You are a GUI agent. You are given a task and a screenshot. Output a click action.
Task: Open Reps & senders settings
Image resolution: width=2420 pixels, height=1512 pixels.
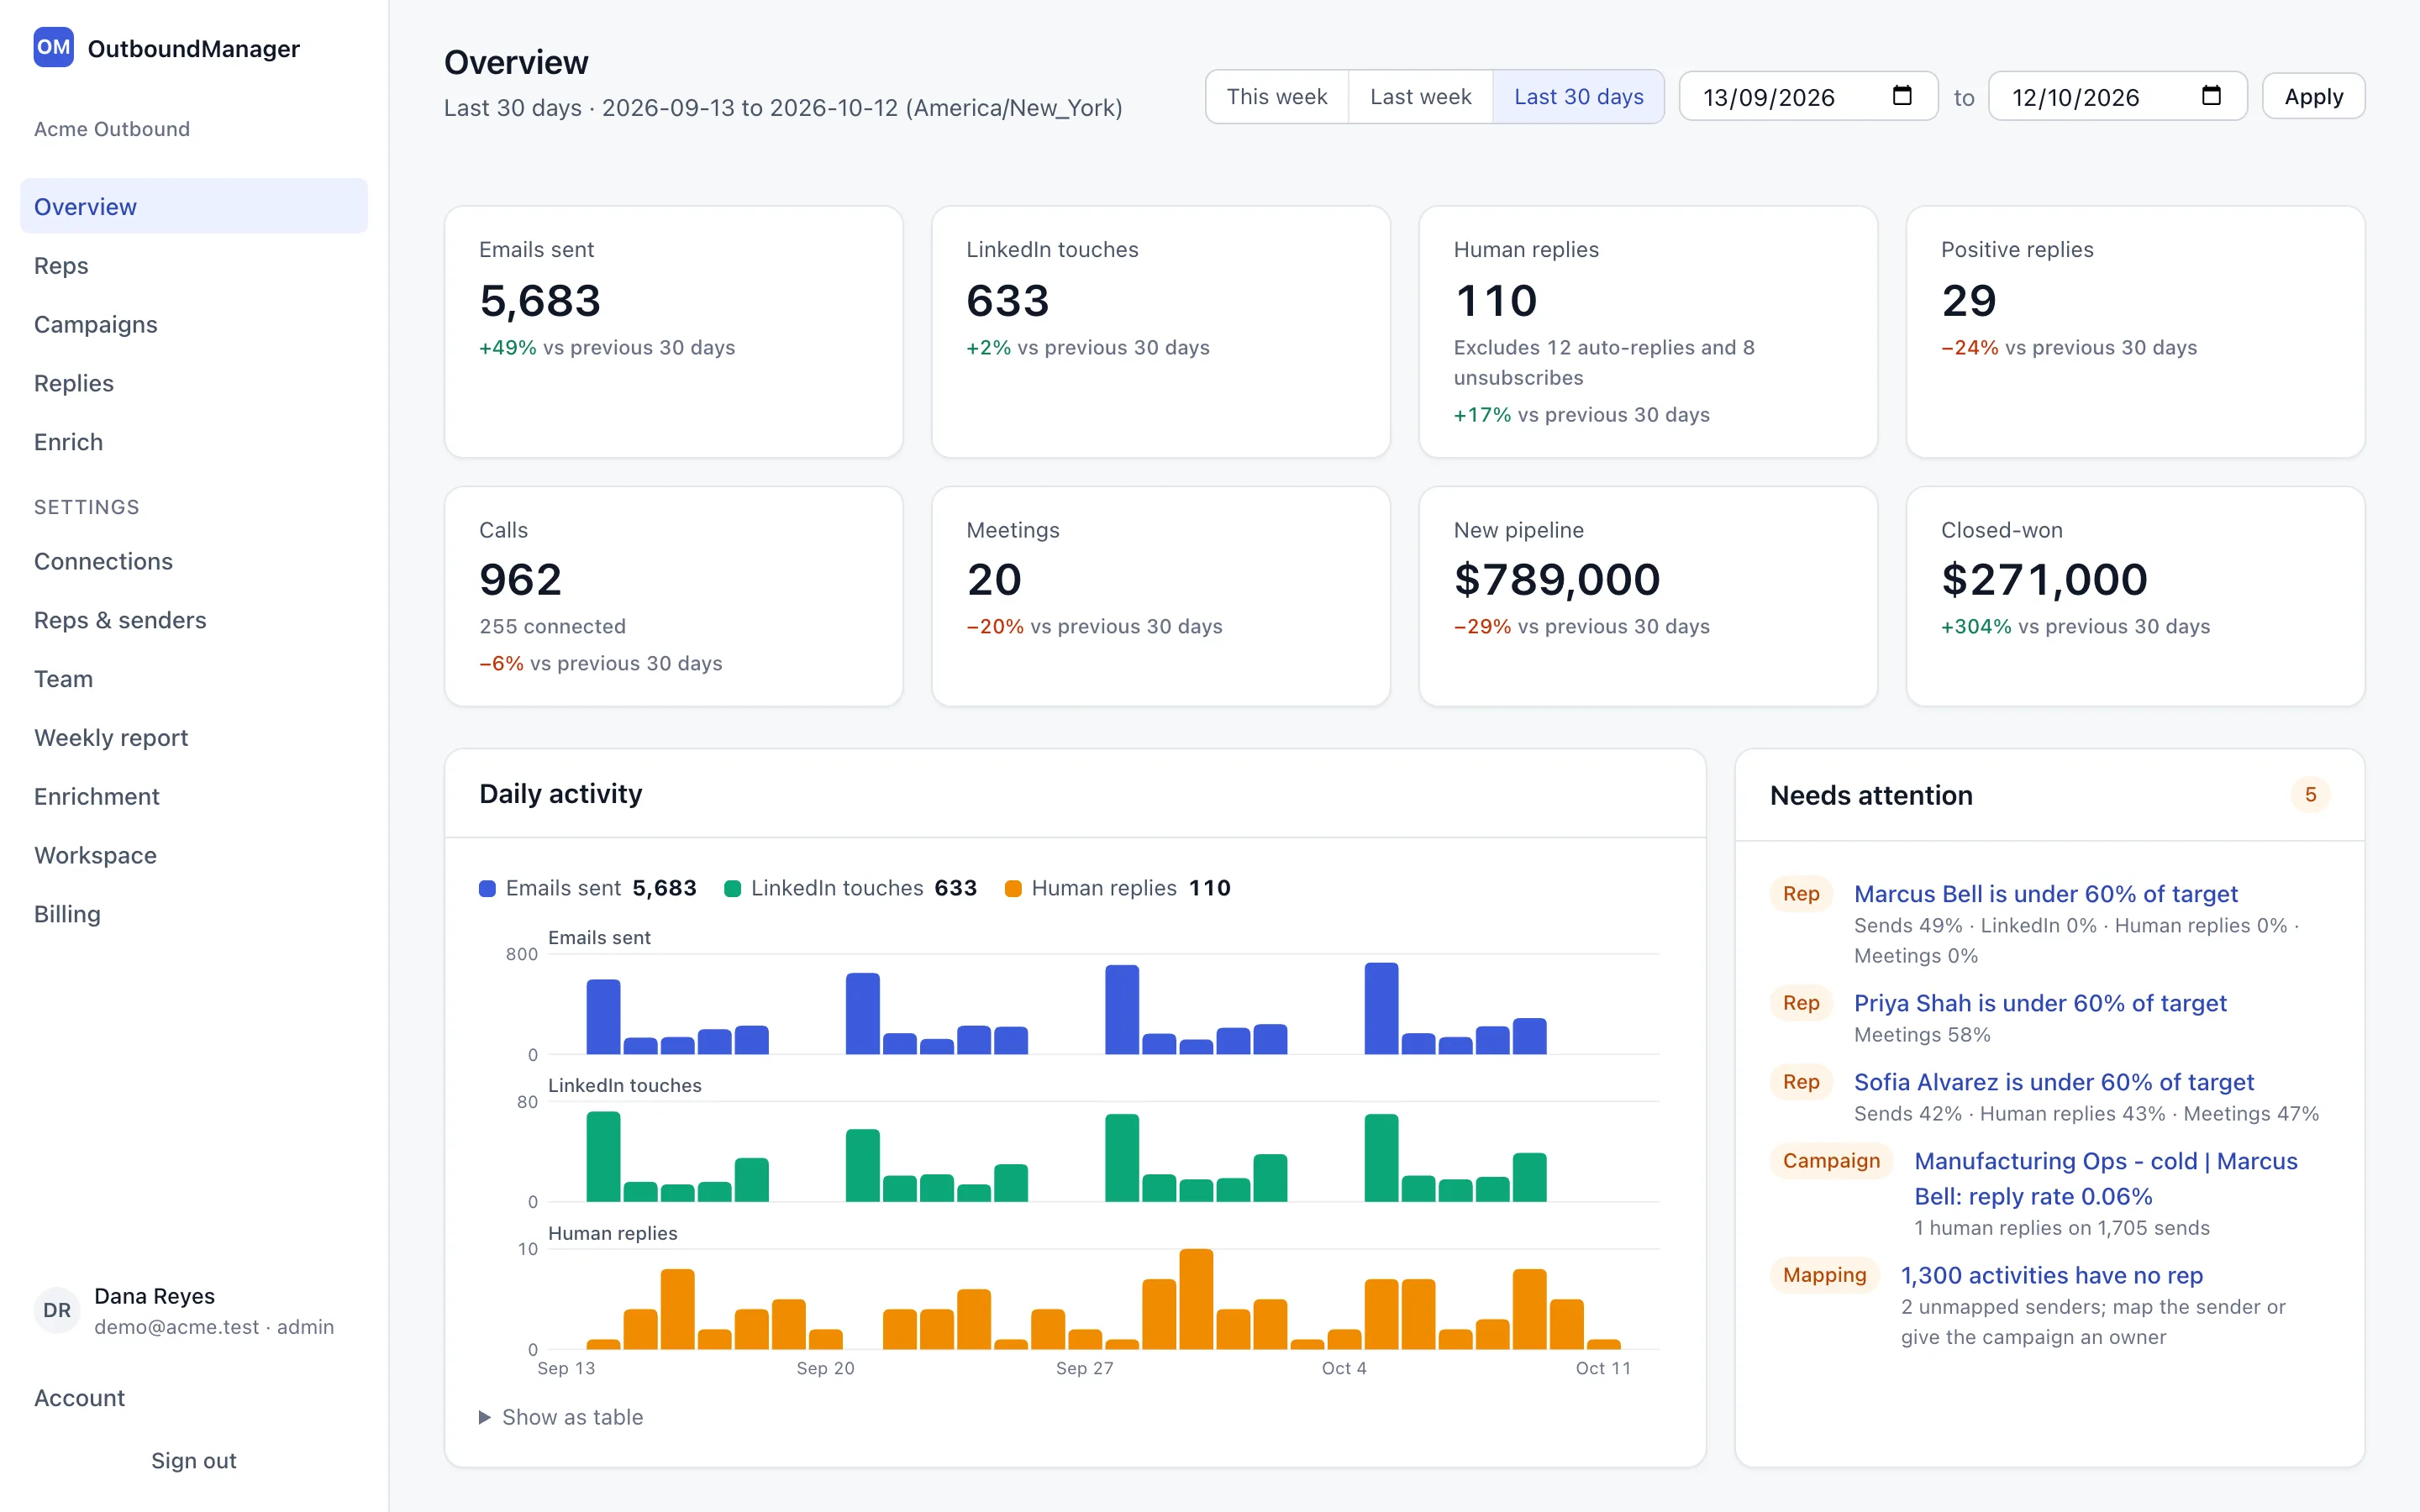[x=194, y=621]
